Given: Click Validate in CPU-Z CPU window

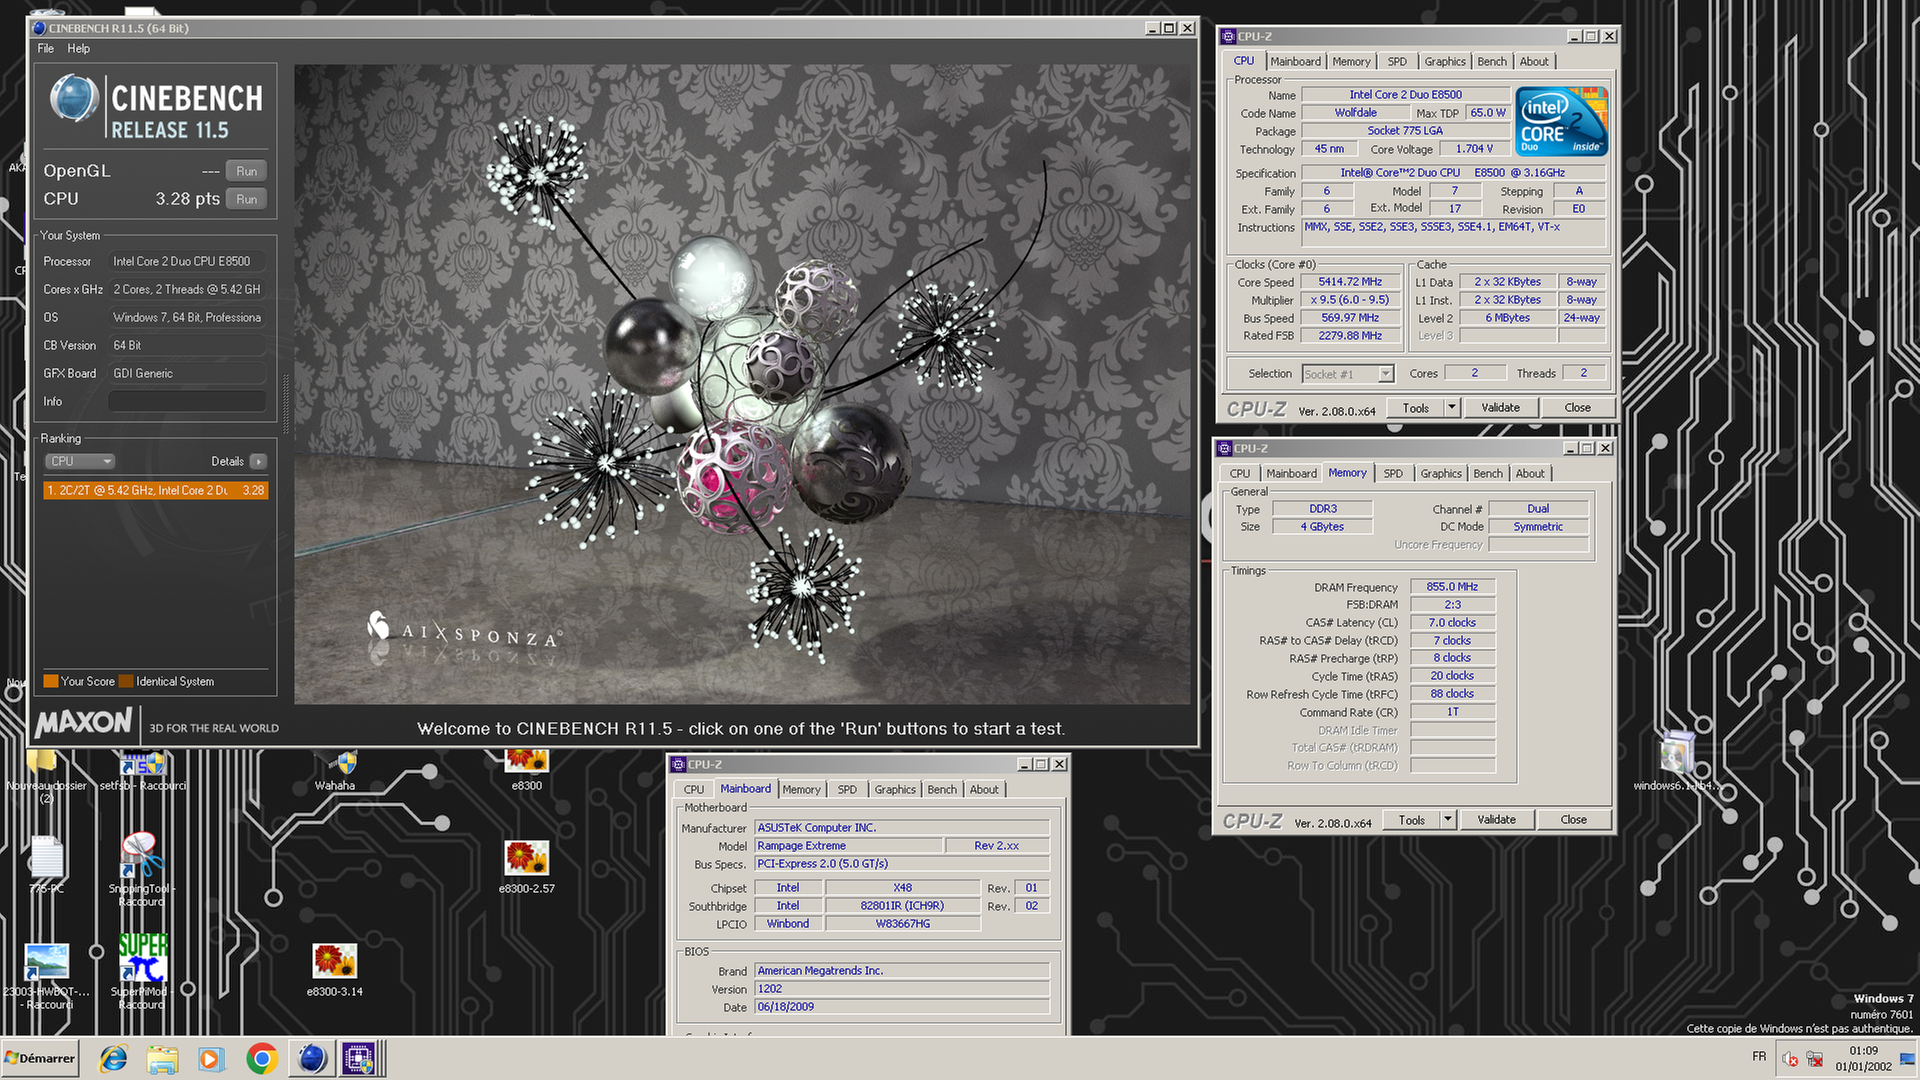Looking at the screenshot, I should click(x=1500, y=407).
